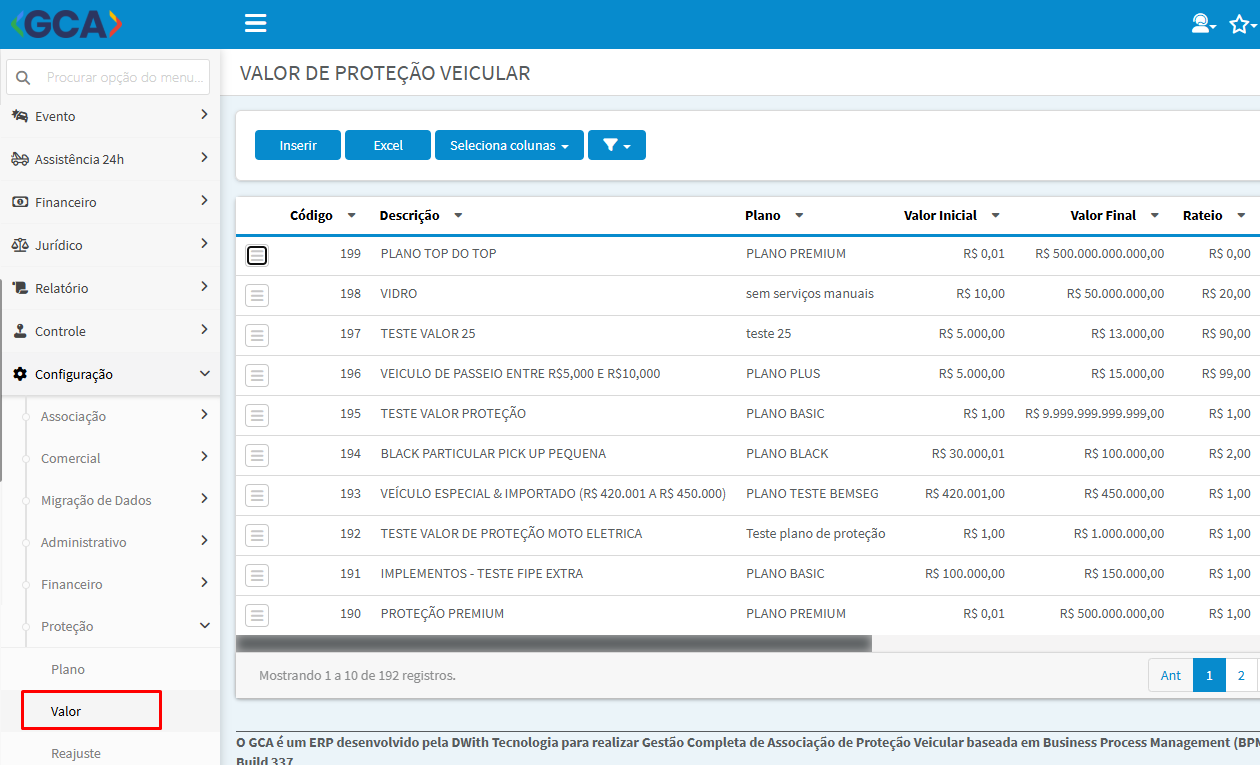Open the user support headset icon
The width and height of the screenshot is (1260, 765).
[x=1203, y=24]
